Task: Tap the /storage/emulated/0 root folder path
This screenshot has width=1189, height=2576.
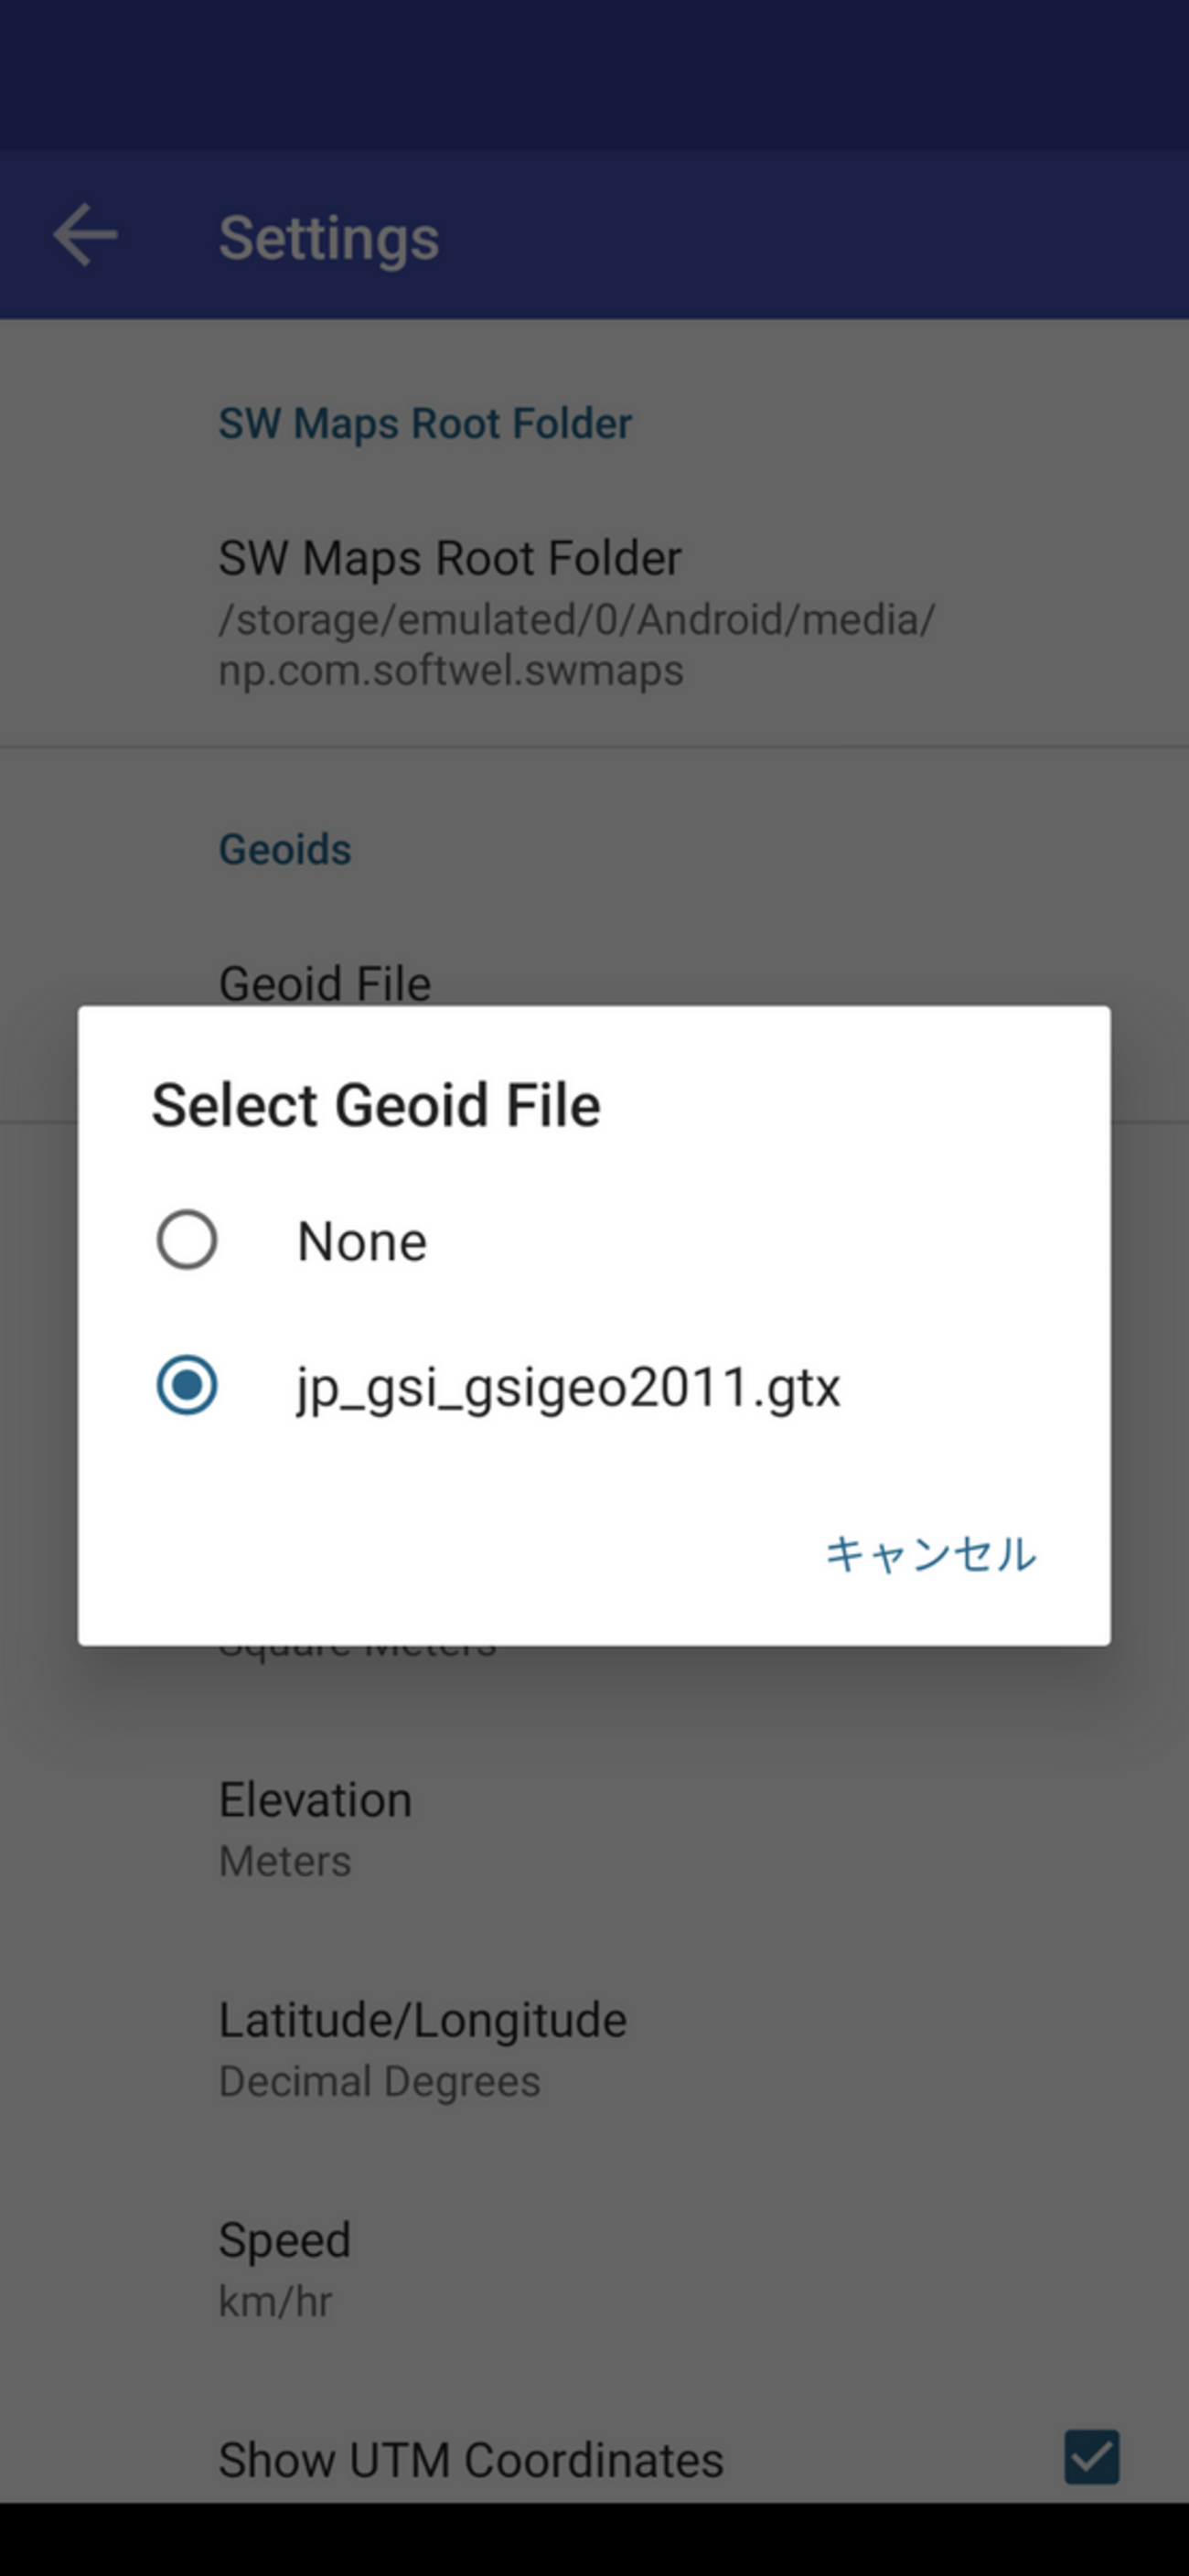Action: 576,644
